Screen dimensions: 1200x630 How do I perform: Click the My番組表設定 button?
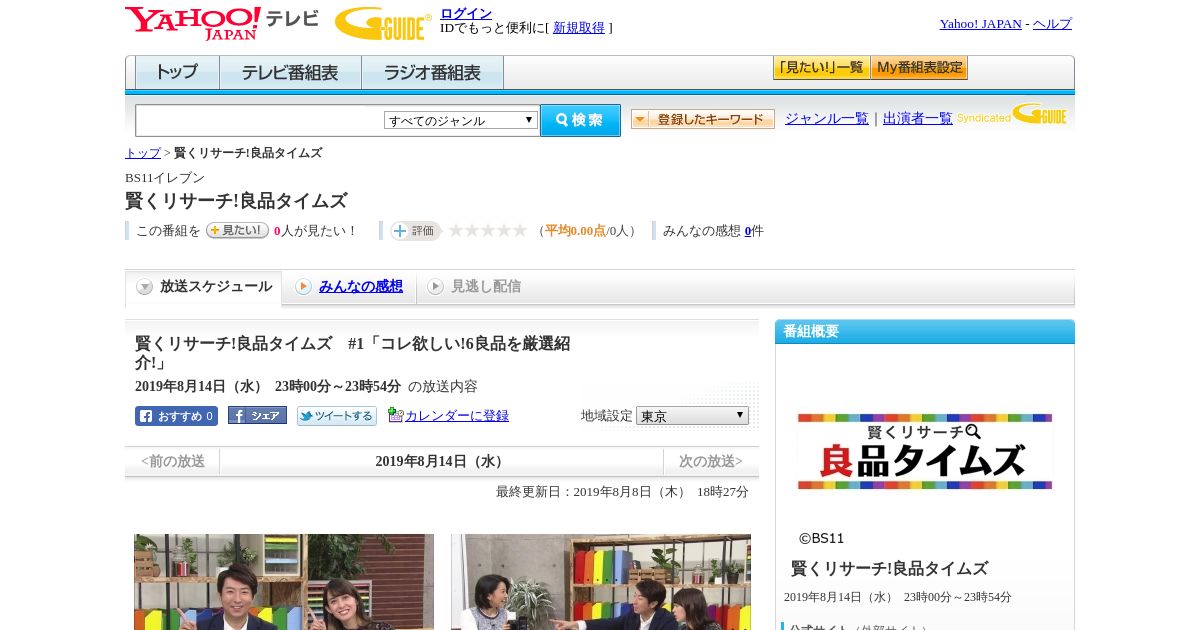click(919, 68)
